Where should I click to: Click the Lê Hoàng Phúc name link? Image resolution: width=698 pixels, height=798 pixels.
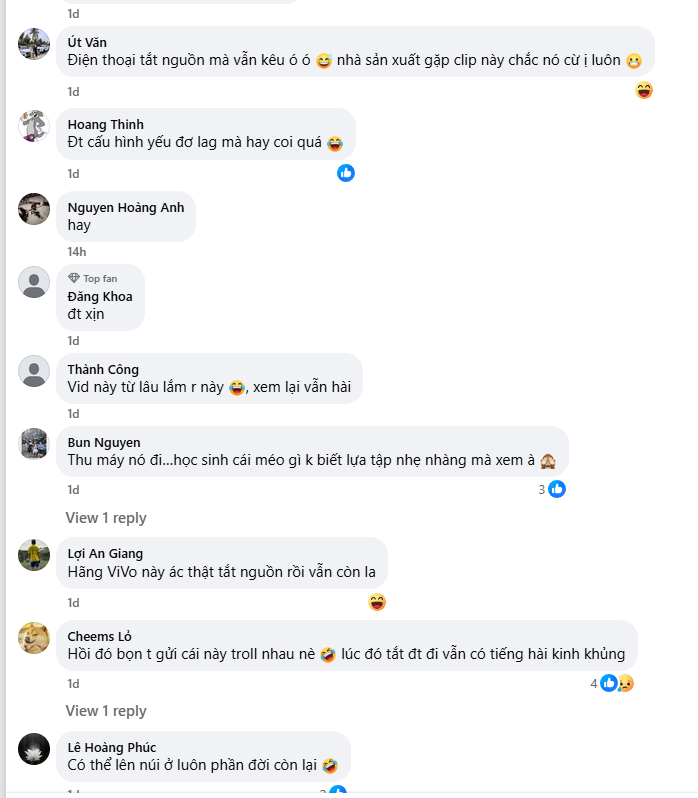(112, 748)
